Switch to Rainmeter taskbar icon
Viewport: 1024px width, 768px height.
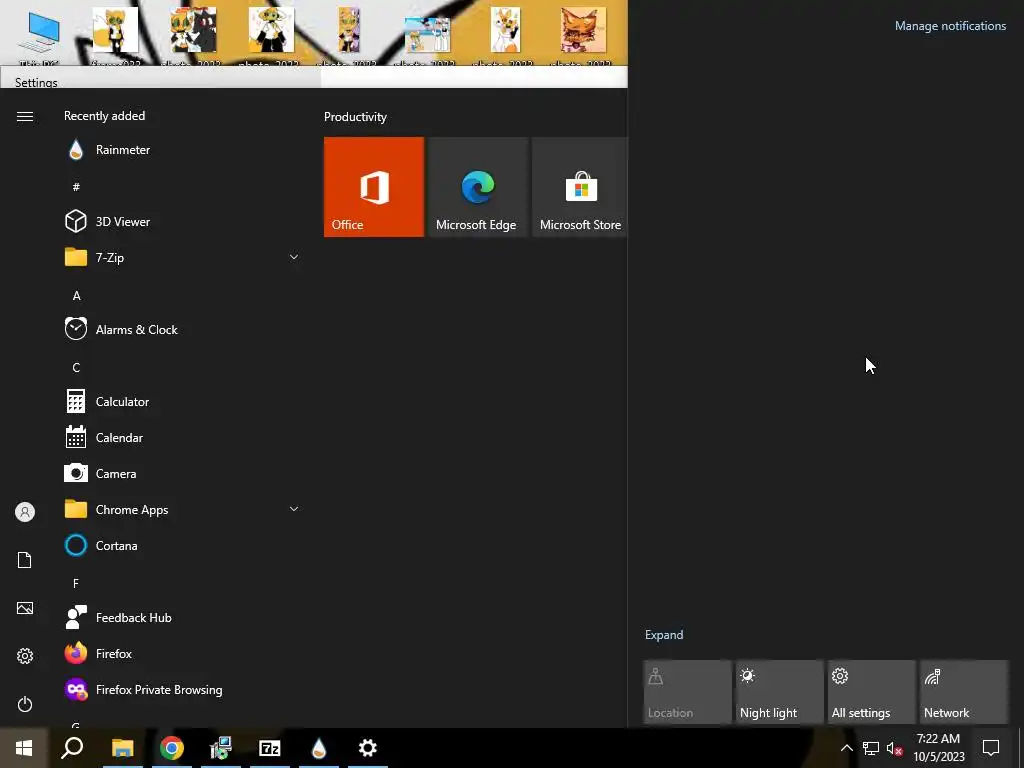pyautogui.click(x=319, y=748)
